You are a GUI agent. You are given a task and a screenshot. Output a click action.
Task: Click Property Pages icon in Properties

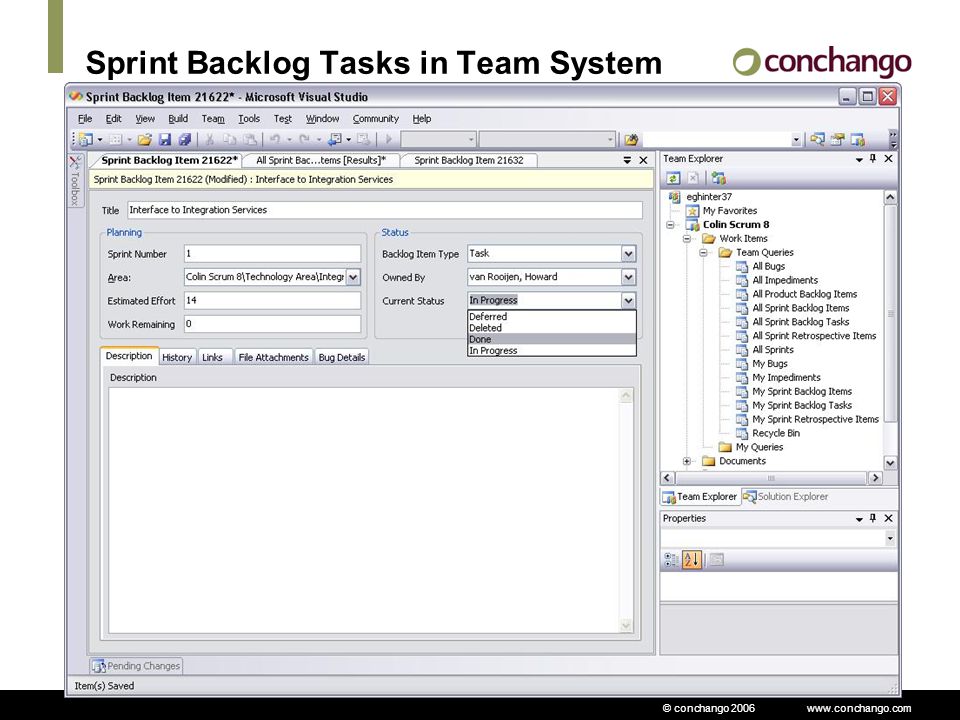click(716, 559)
